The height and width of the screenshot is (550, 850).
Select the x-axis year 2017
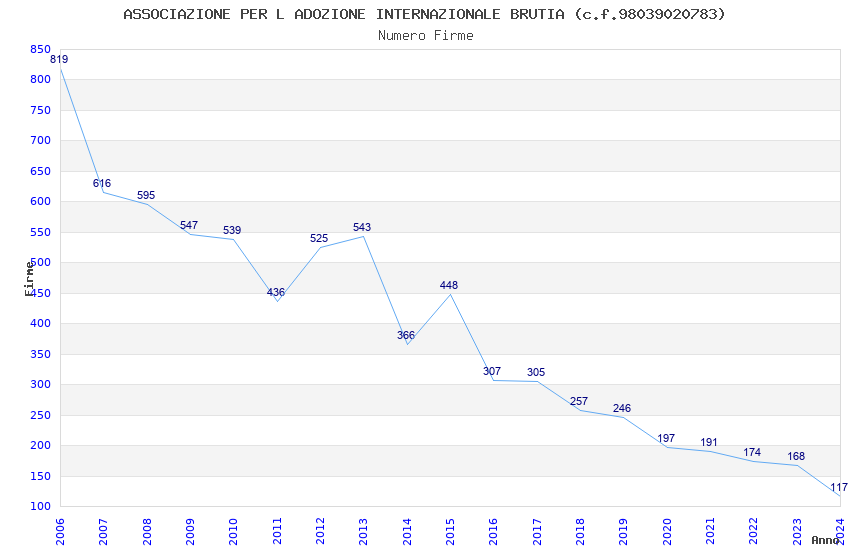[537, 531]
